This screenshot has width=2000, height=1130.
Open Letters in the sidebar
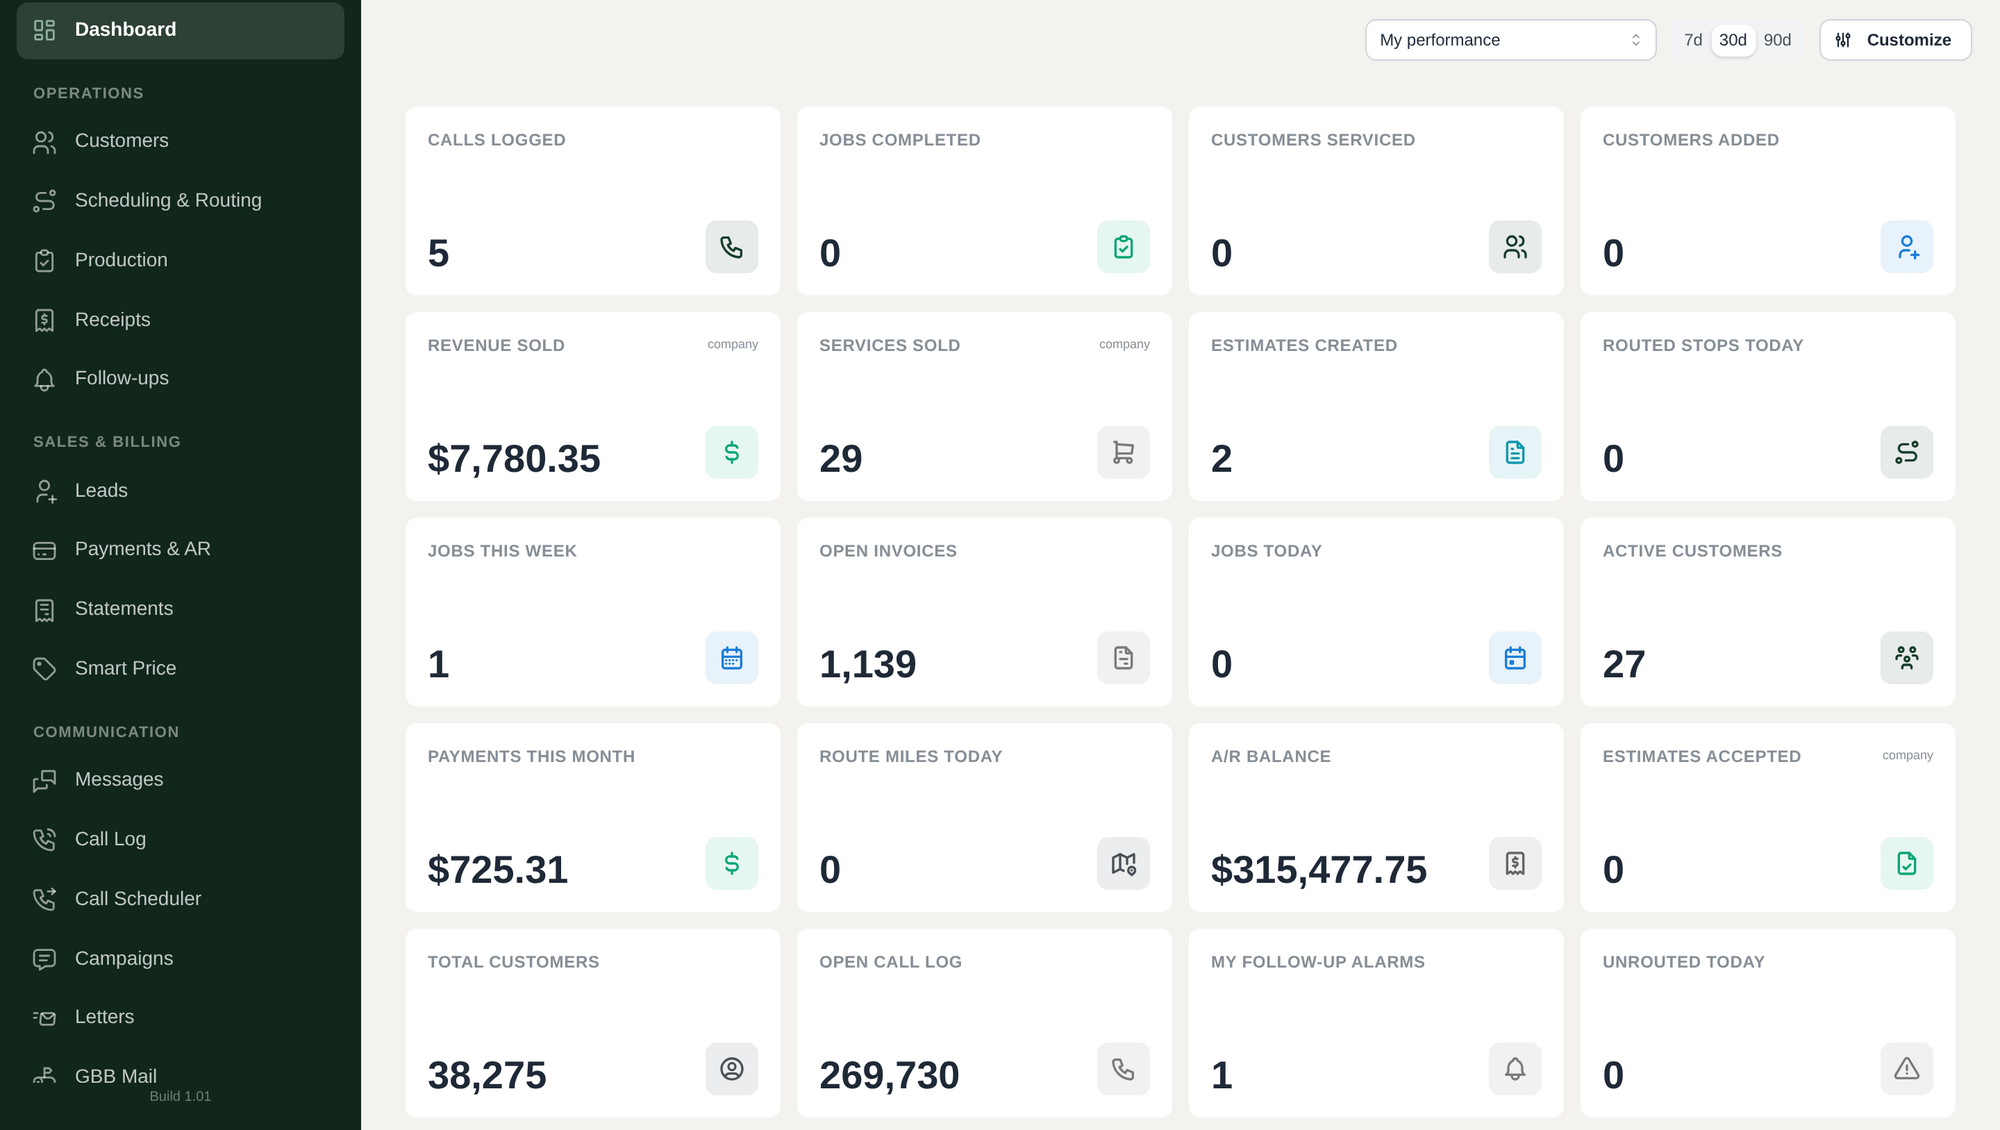click(180, 1017)
